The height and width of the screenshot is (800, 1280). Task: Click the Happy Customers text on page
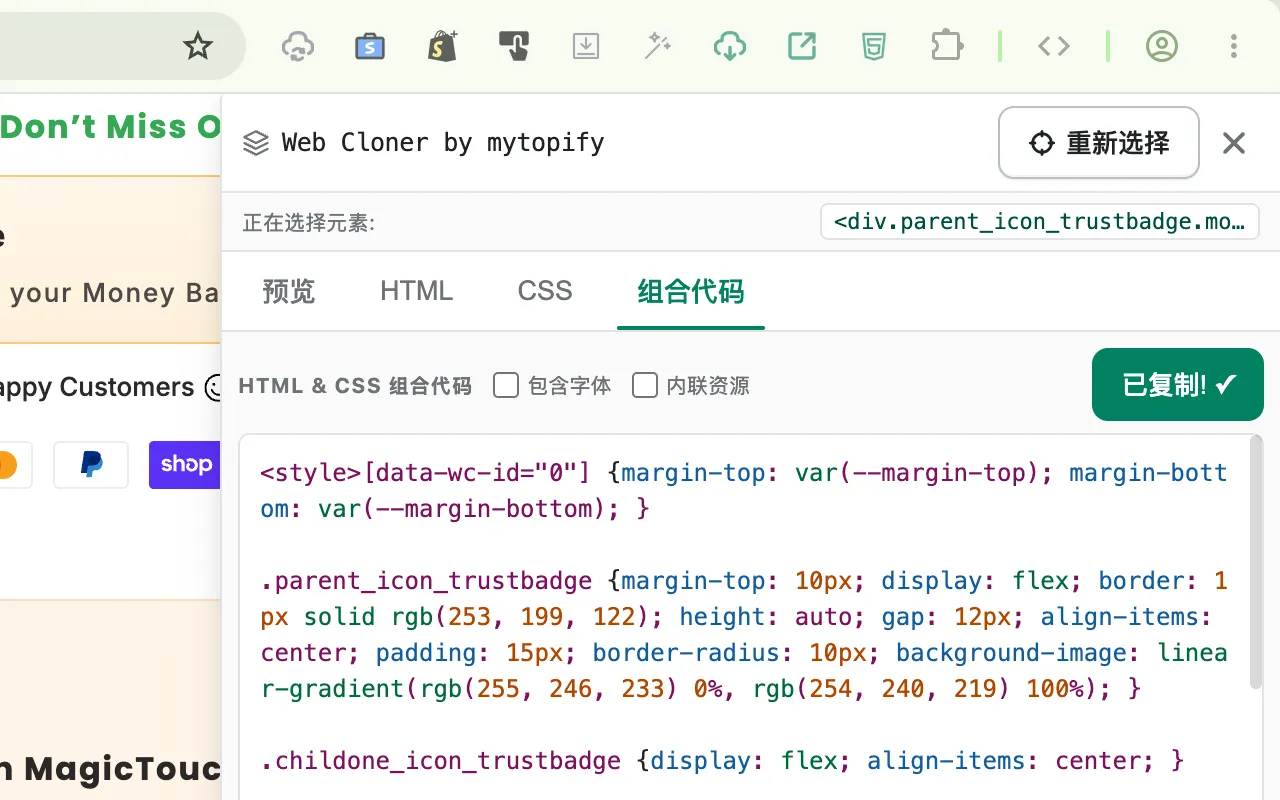(x=97, y=388)
